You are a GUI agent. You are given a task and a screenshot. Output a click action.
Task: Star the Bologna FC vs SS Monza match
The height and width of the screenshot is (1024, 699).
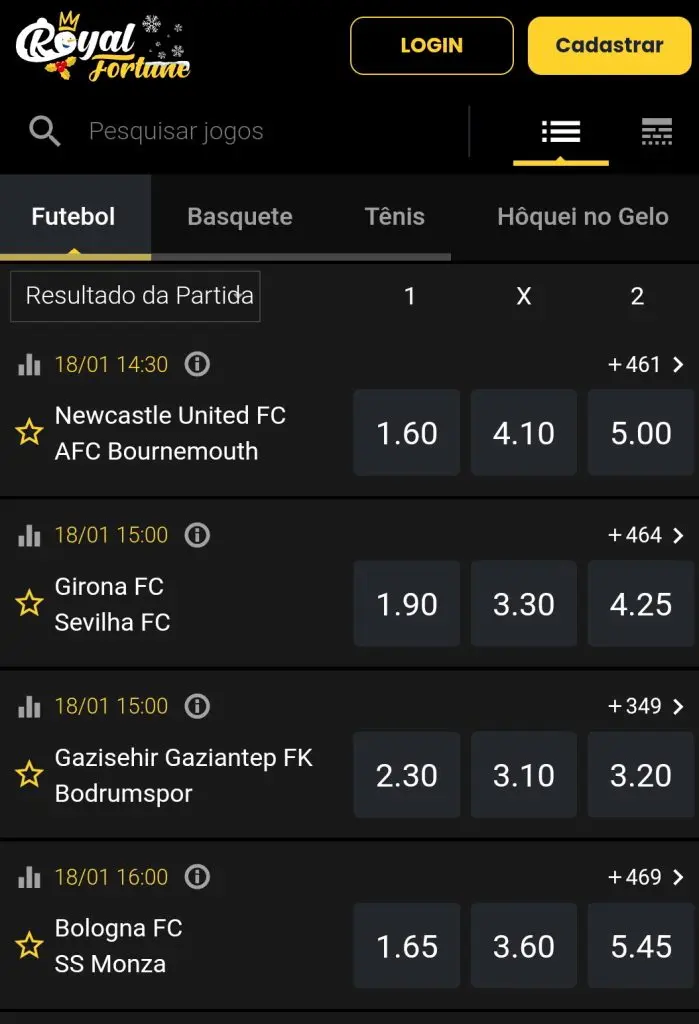coord(29,946)
